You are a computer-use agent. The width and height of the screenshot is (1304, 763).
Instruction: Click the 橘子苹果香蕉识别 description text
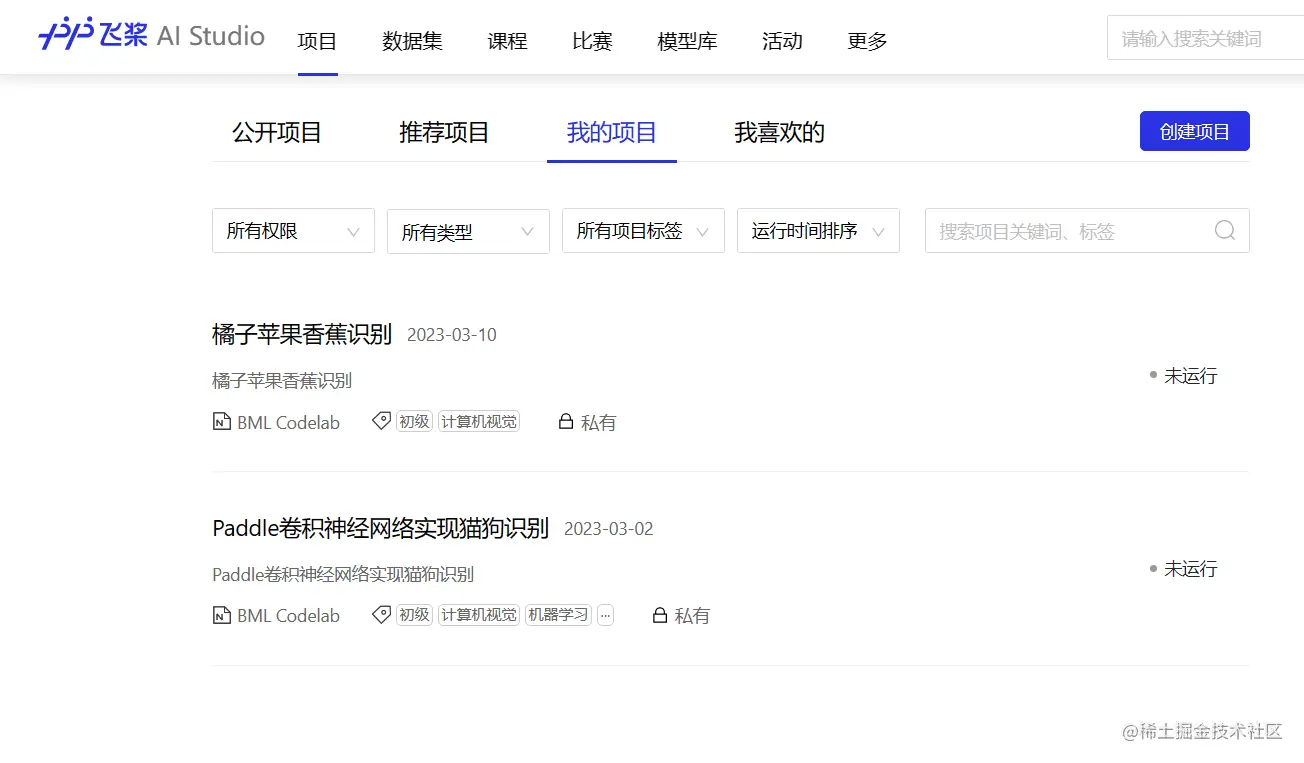point(282,381)
